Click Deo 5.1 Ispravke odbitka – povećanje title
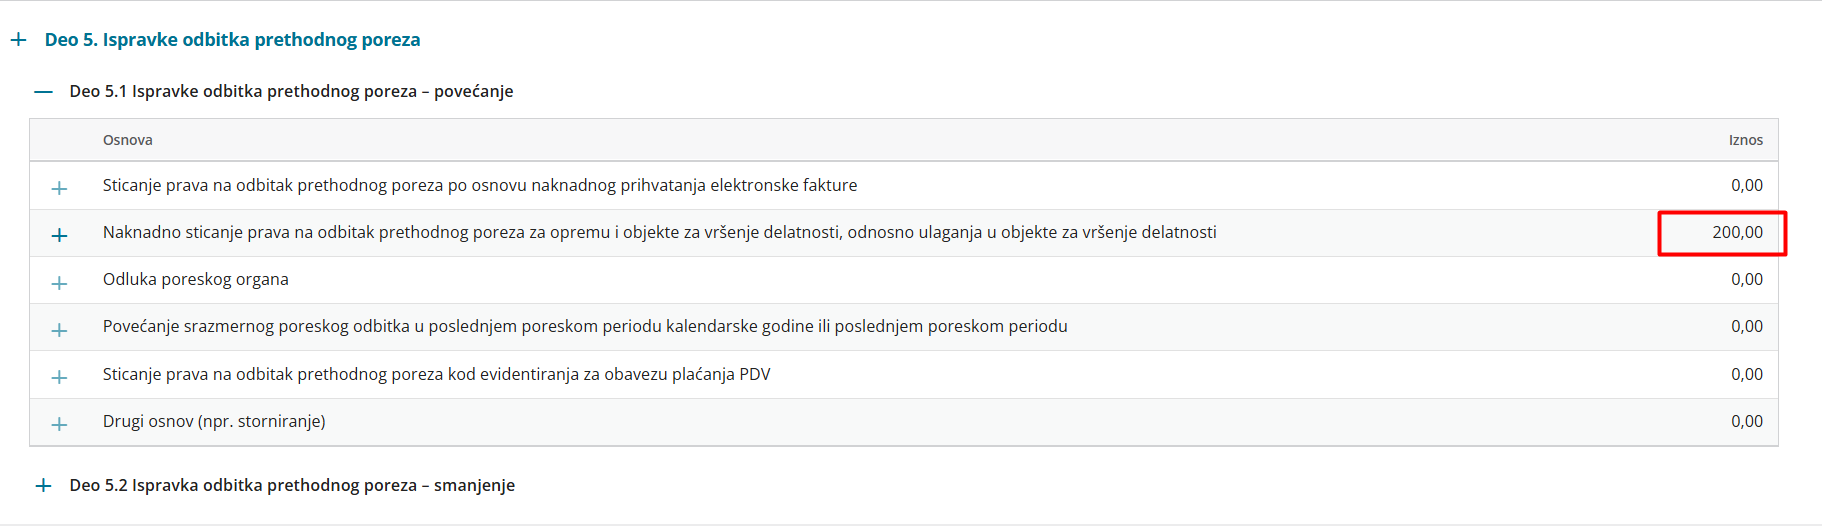This screenshot has width=1822, height=526. coord(291,91)
